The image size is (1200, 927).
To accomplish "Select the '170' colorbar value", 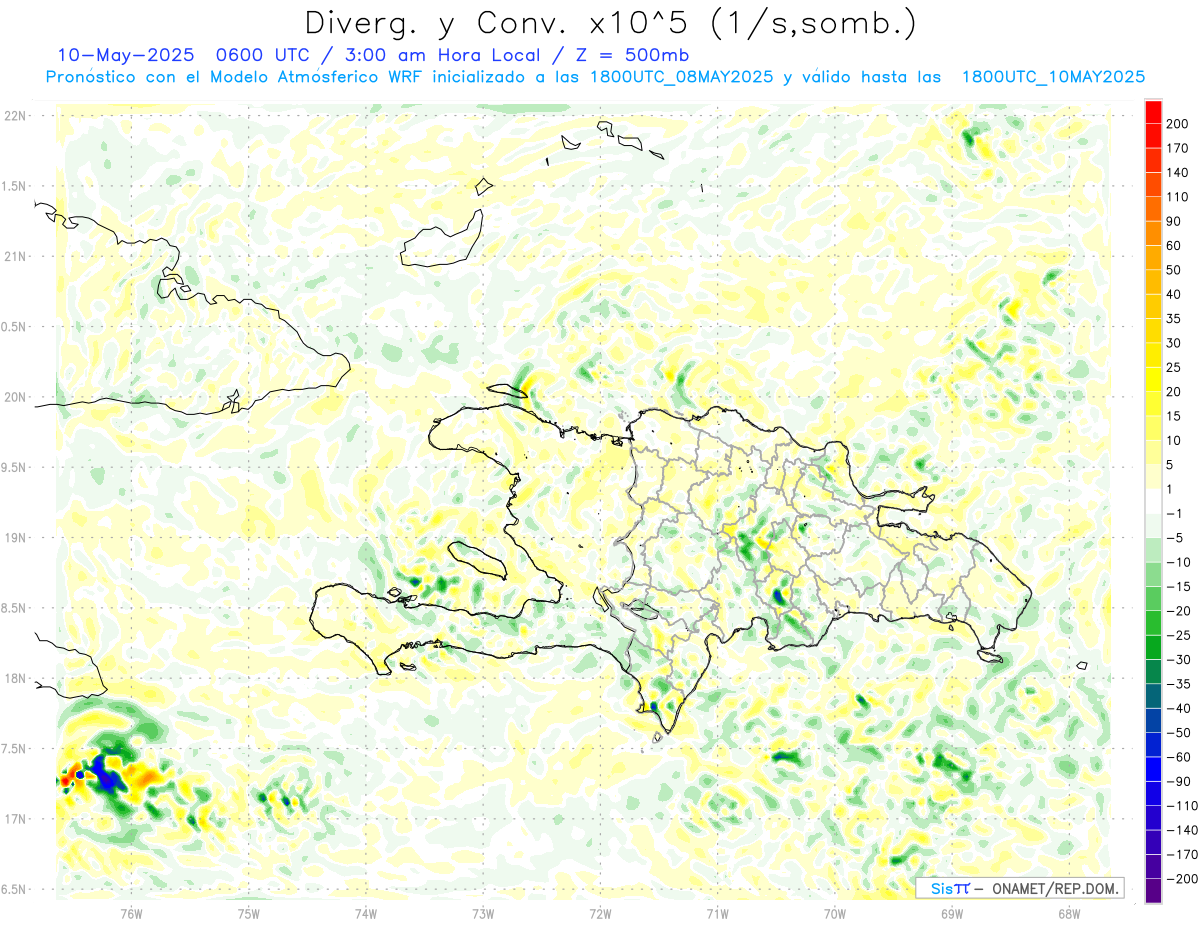I will point(1177,148).
